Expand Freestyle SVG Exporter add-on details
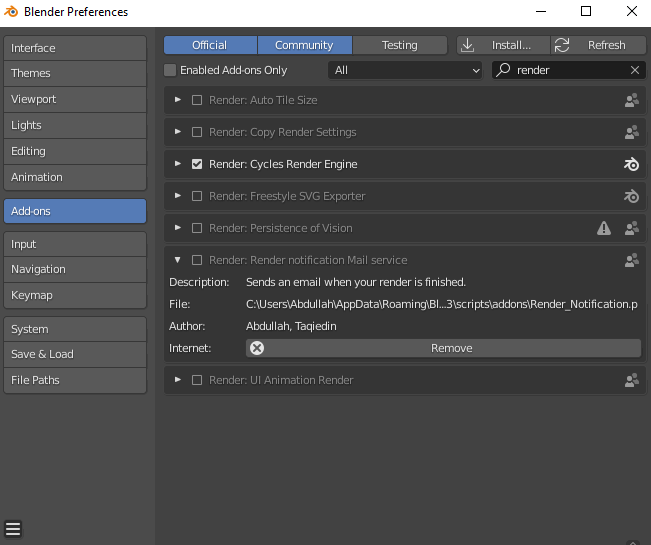Screen dimensions: 651x545 178,196
